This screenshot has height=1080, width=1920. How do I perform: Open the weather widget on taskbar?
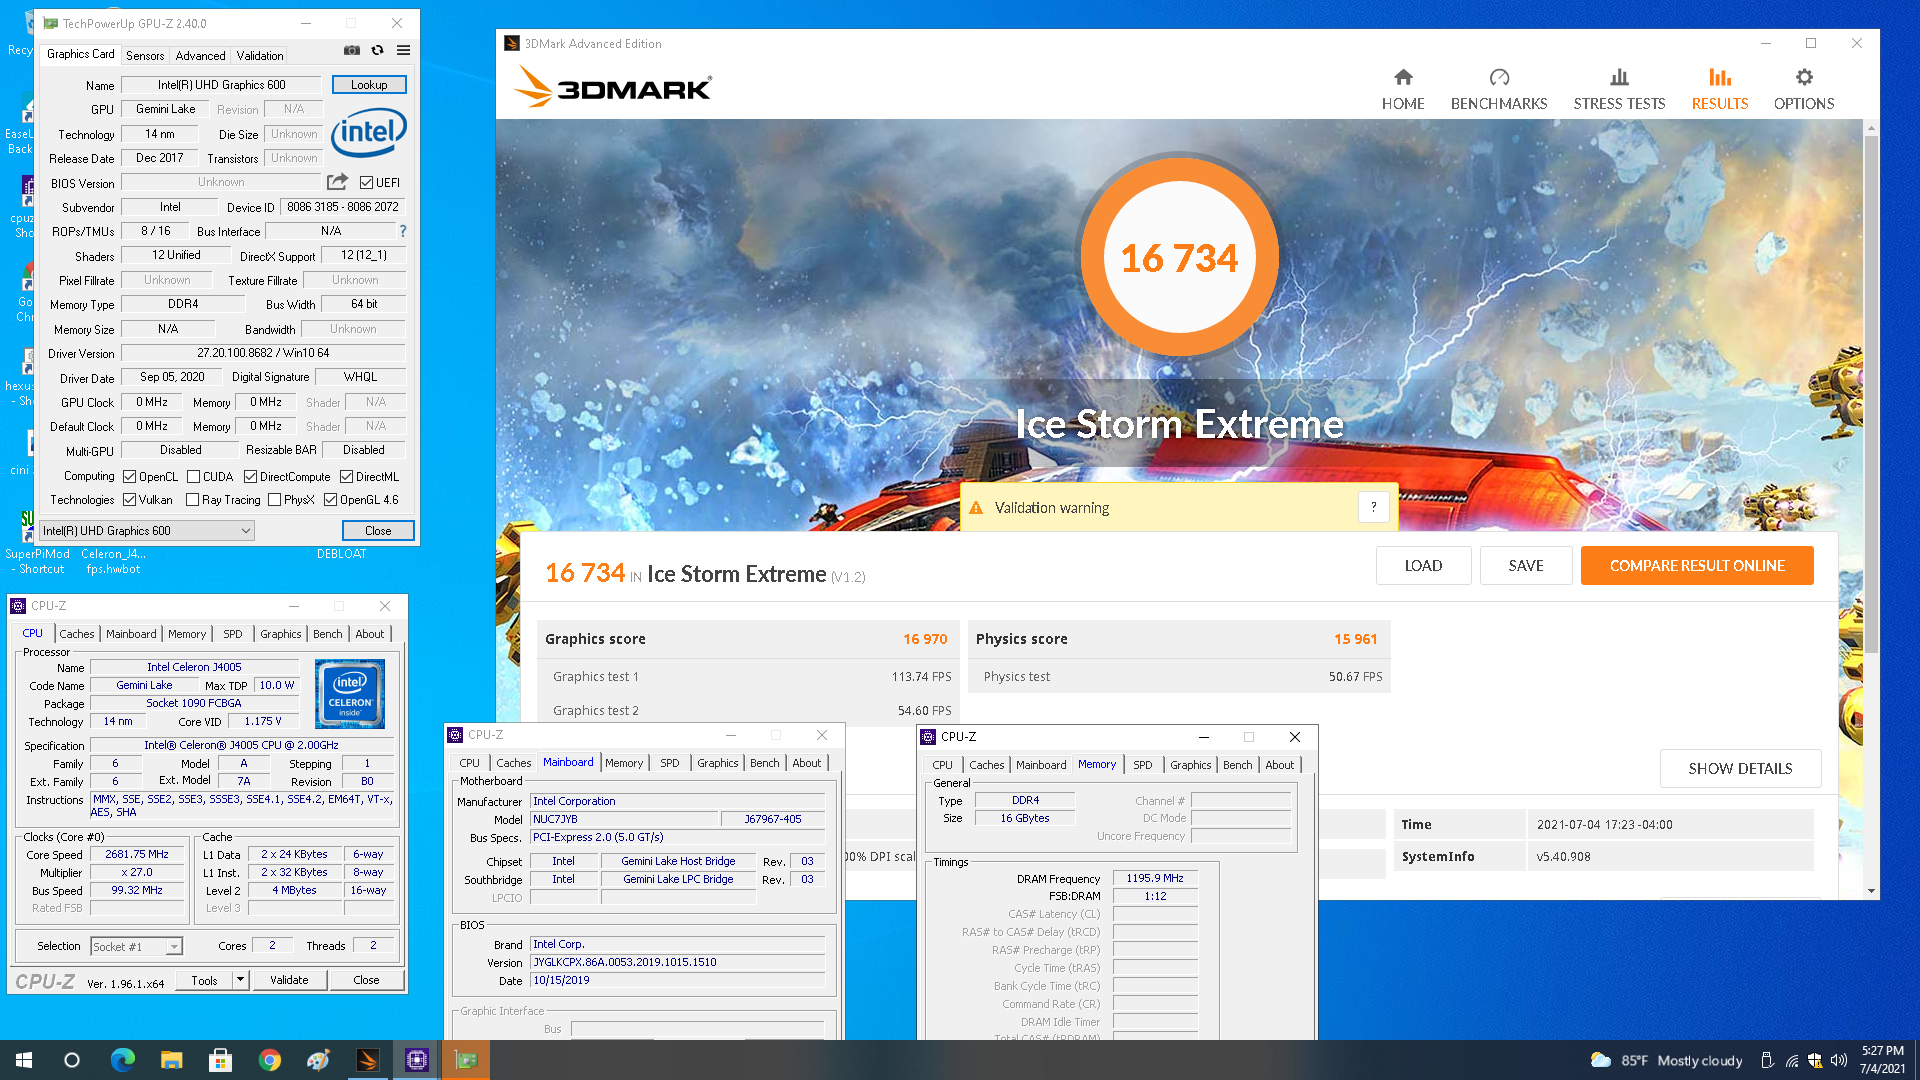tap(1666, 1060)
